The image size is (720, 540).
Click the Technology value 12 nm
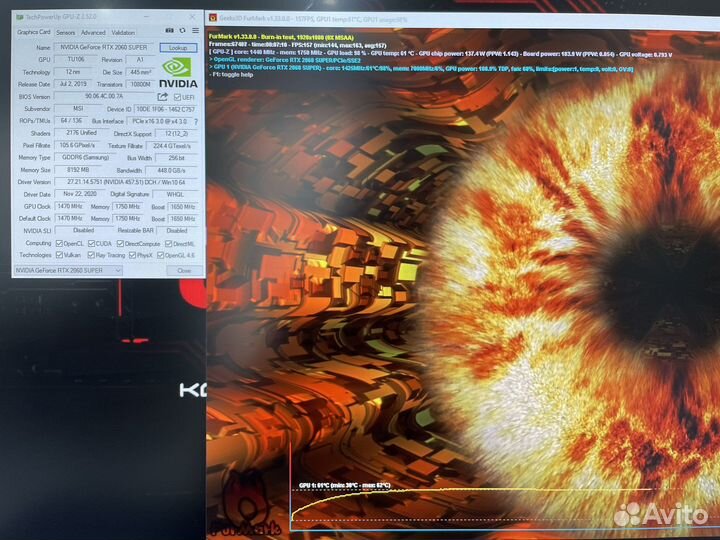[x=73, y=72]
